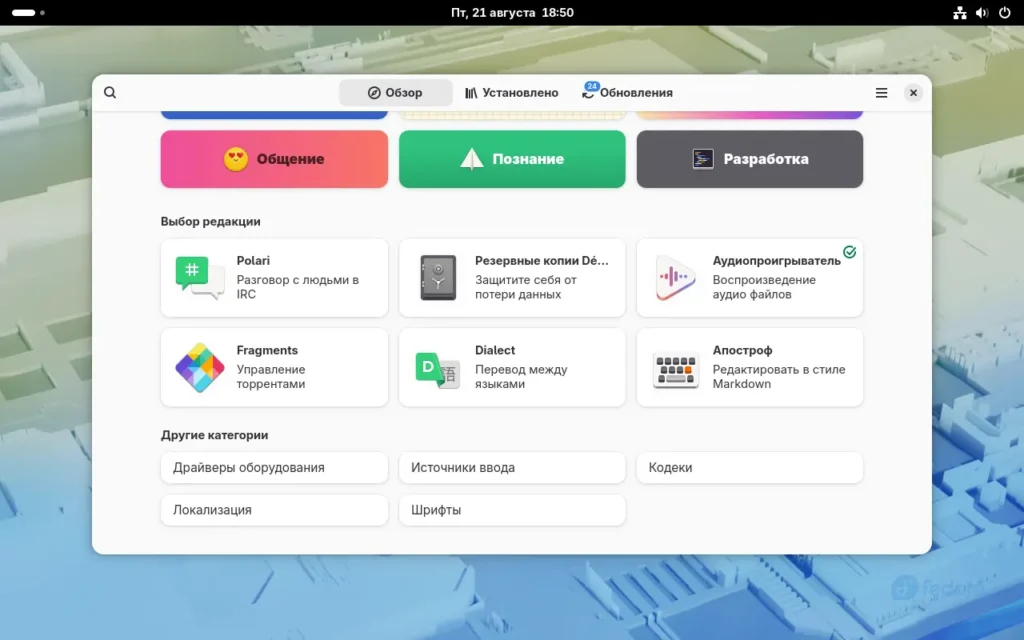Click description 'Перевод между языками'
Image resolution: width=1024 pixels, height=640 pixels.
[x=521, y=376]
